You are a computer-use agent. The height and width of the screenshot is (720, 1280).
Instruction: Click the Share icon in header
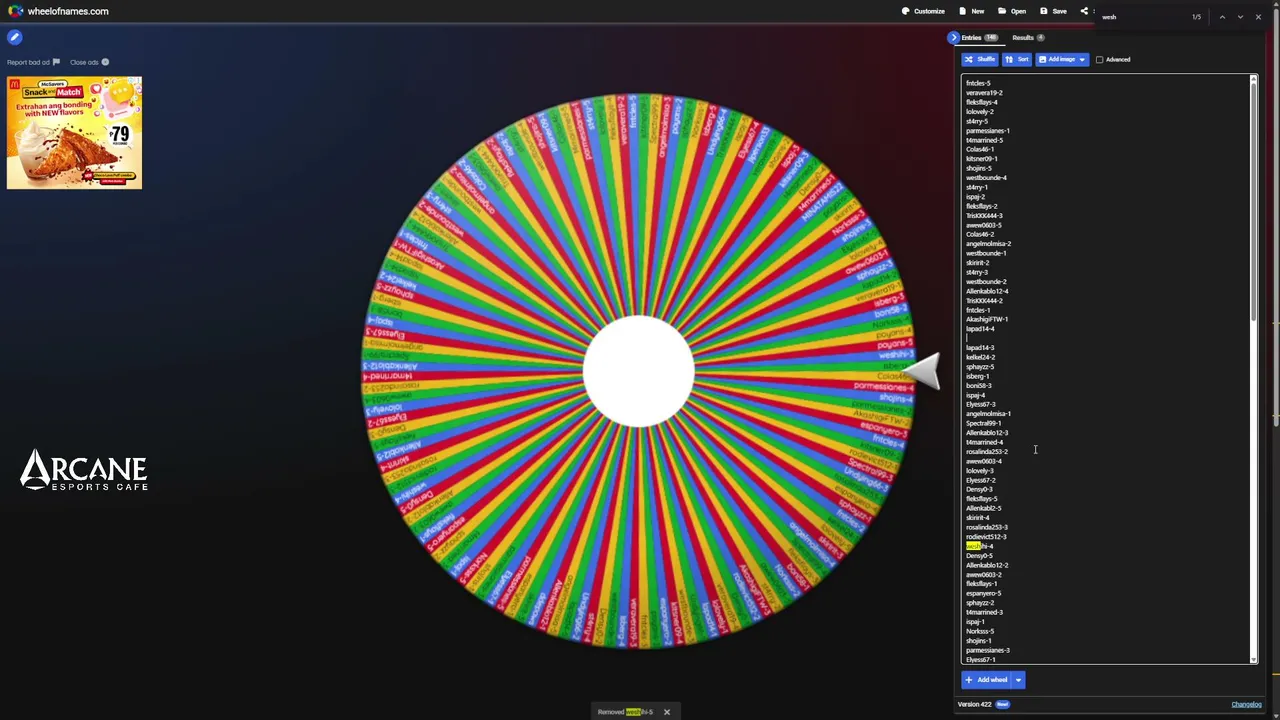[1084, 11]
